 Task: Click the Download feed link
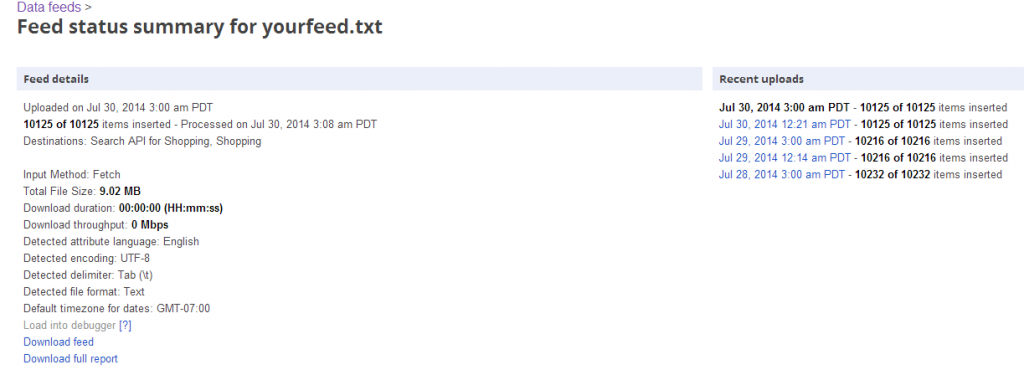[58, 342]
